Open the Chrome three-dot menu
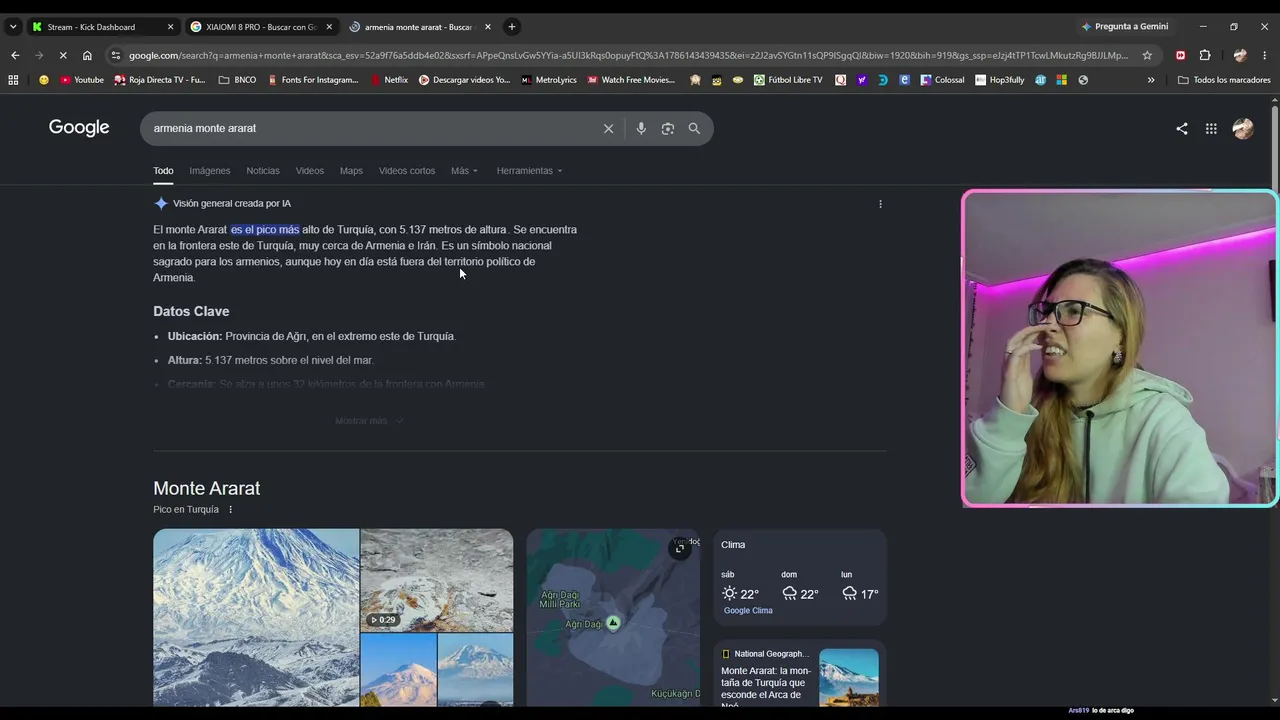Viewport: 1280px width, 720px height. [x=1266, y=56]
